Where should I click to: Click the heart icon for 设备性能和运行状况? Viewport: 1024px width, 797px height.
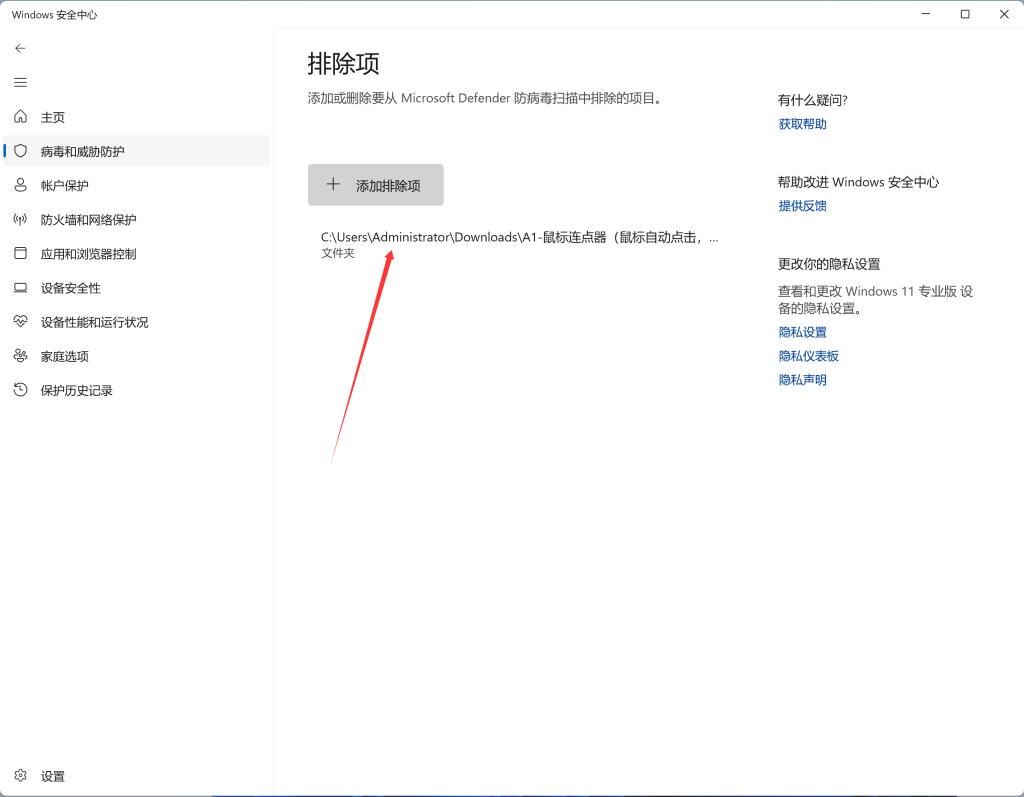pyautogui.click(x=20, y=321)
